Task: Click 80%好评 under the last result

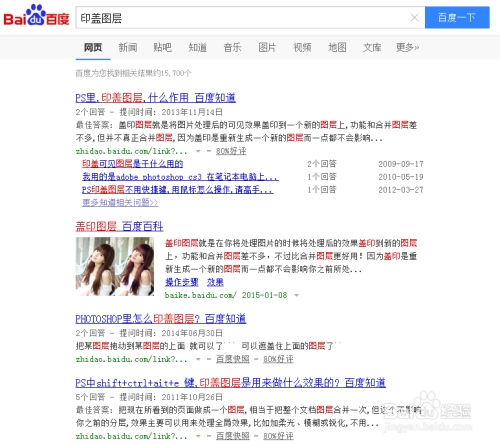Action: [x=278, y=436]
